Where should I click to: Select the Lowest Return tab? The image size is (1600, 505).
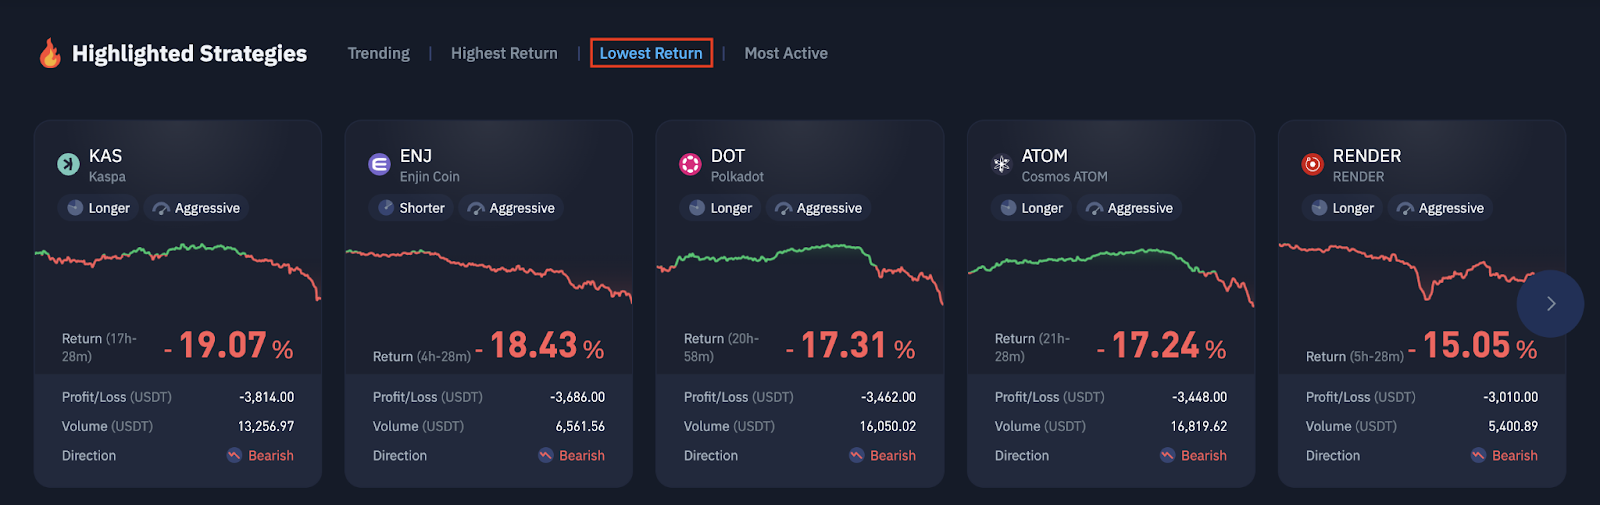click(x=651, y=53)
